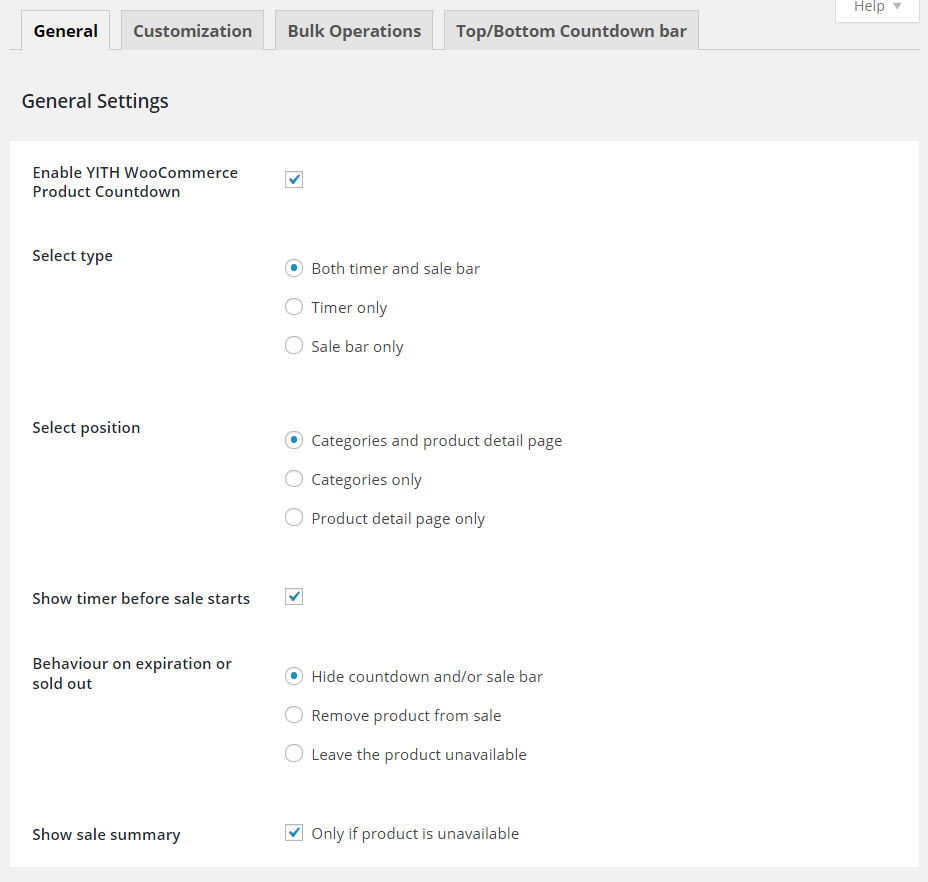Click the Timer only label text
Viewport: 928px width, 882px height.
coord(349,308)
